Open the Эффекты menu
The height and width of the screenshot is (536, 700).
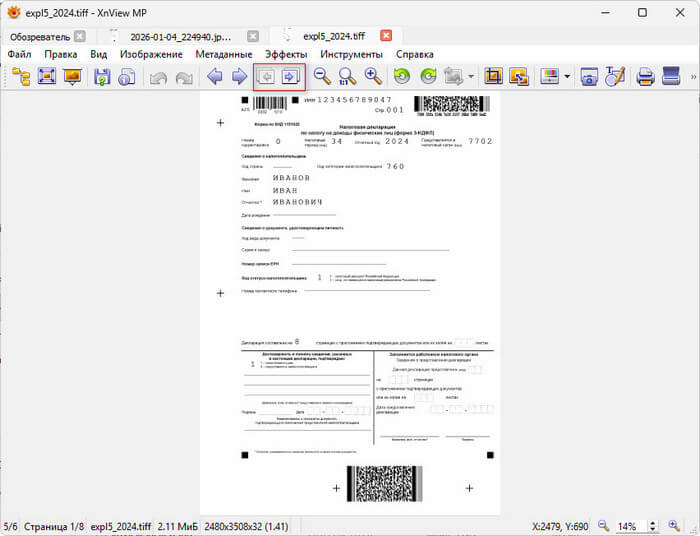(286, 54)
